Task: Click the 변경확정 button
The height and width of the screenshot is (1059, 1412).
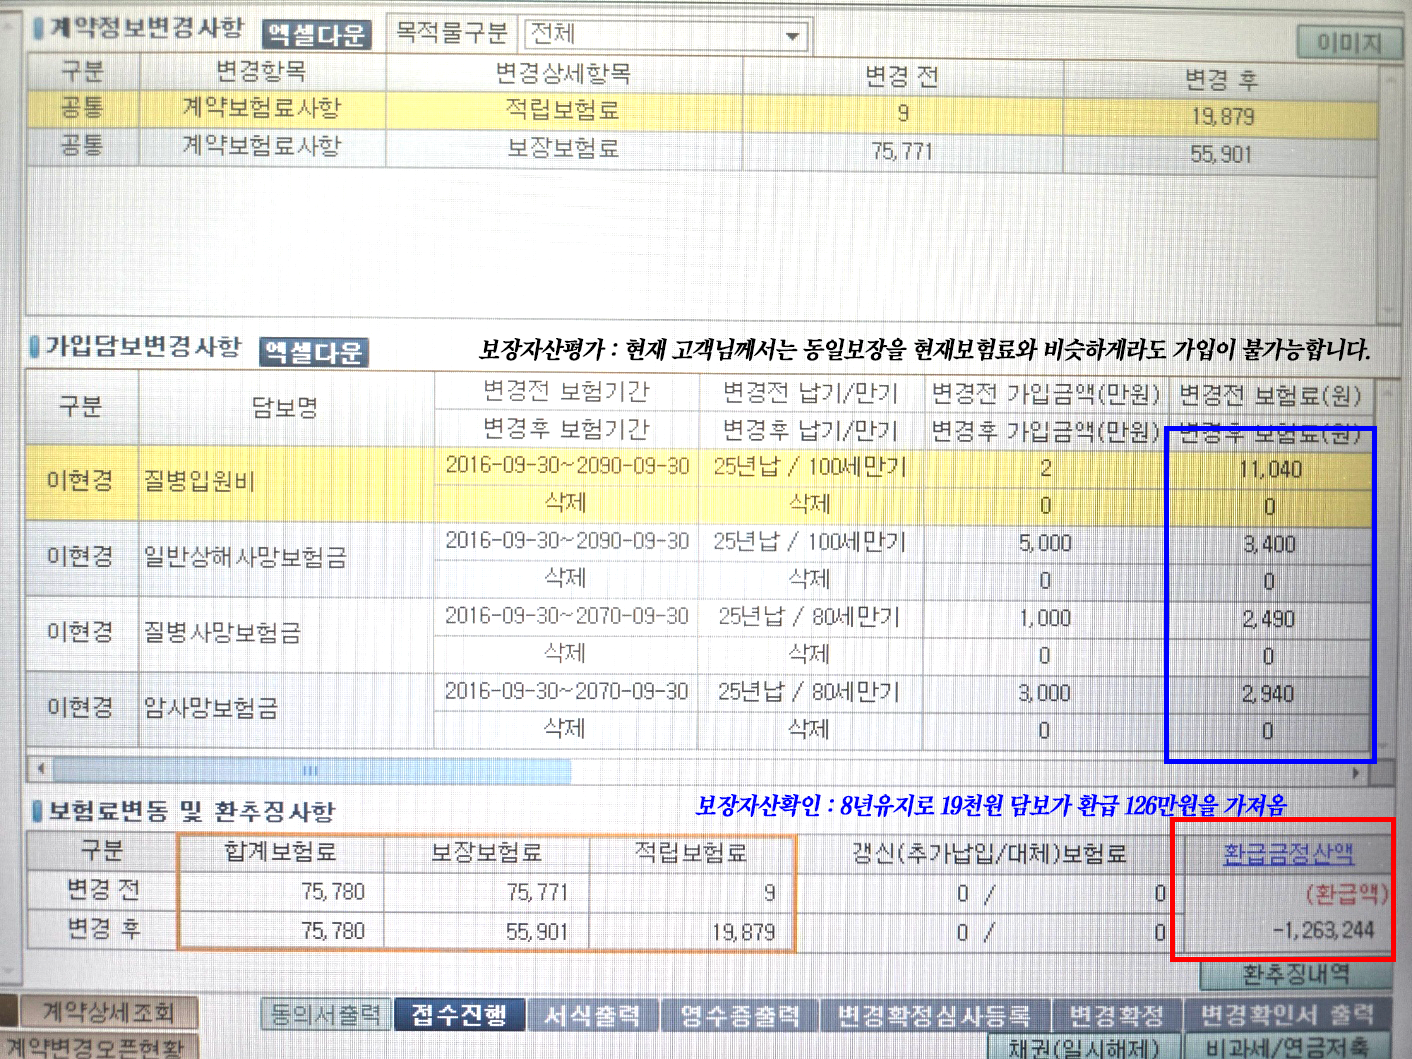Action: pyautogui.click(x=1116, y=1012)
